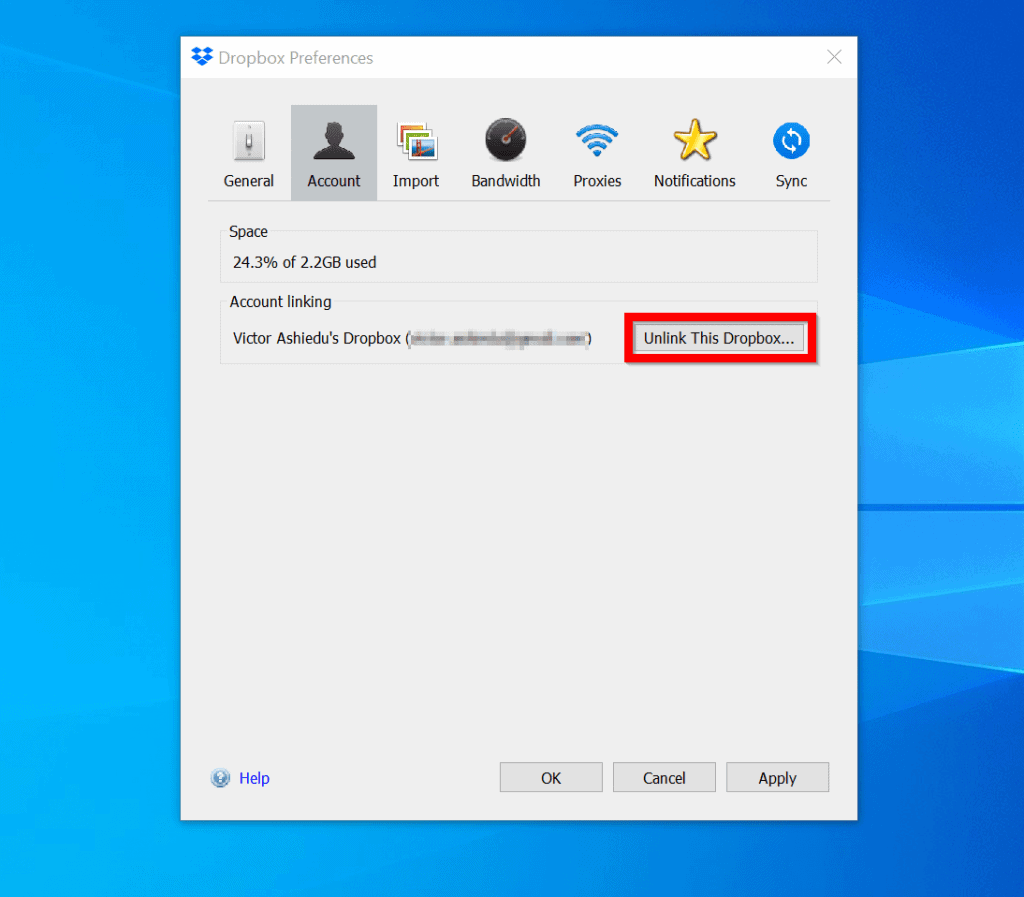The image size is (1024, 897).
Task: Open the Proxies settings tab
Action: click(597, 153)
